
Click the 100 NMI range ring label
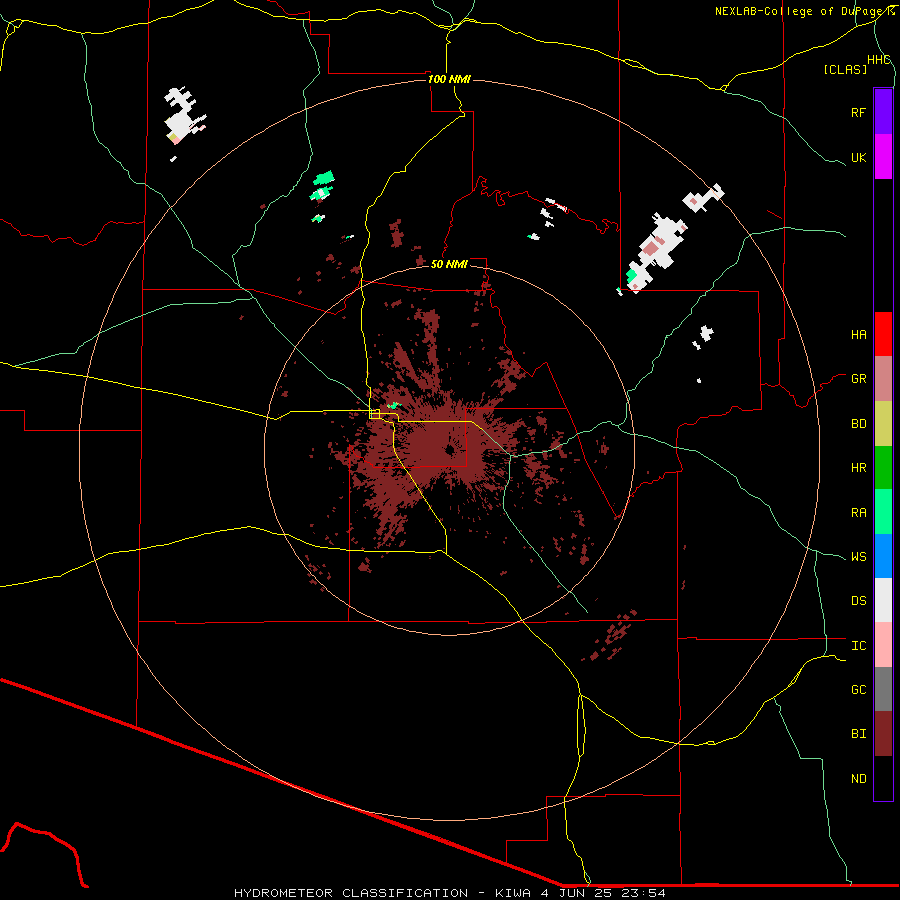coord(449,79)
